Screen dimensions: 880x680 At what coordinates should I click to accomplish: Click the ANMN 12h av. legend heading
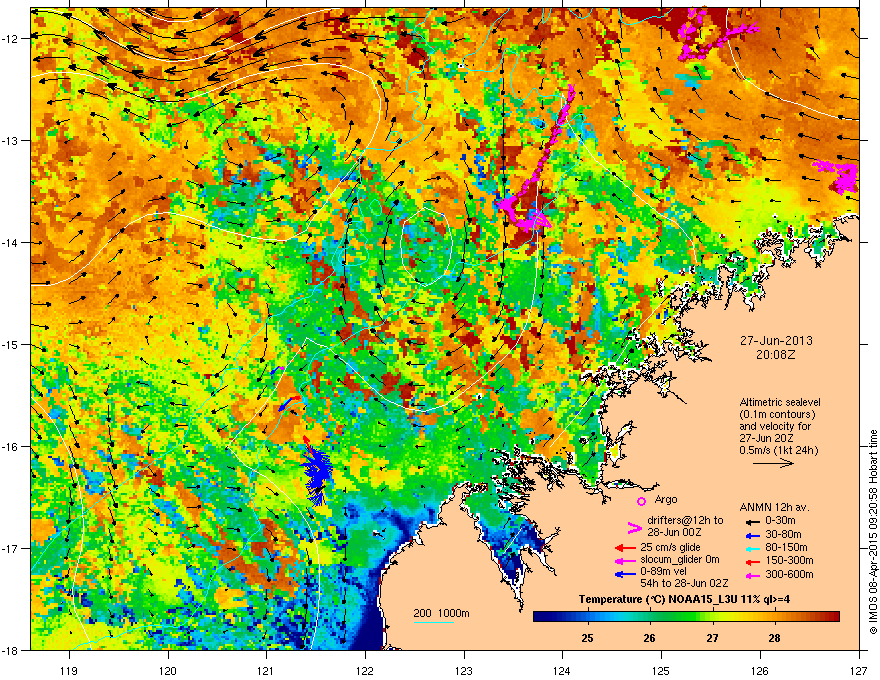(774, 507)
